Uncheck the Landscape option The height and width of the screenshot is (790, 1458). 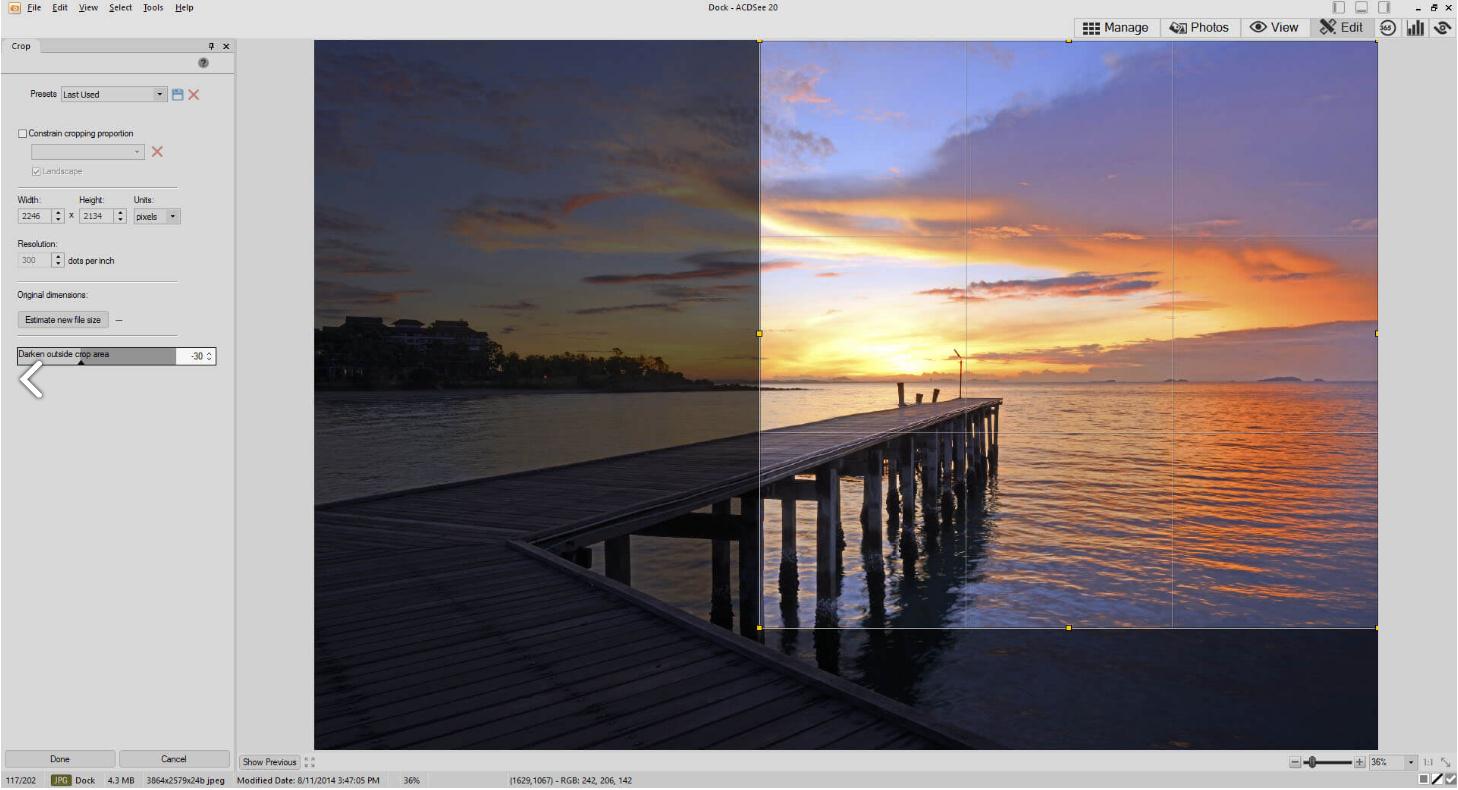coord(35,171)
